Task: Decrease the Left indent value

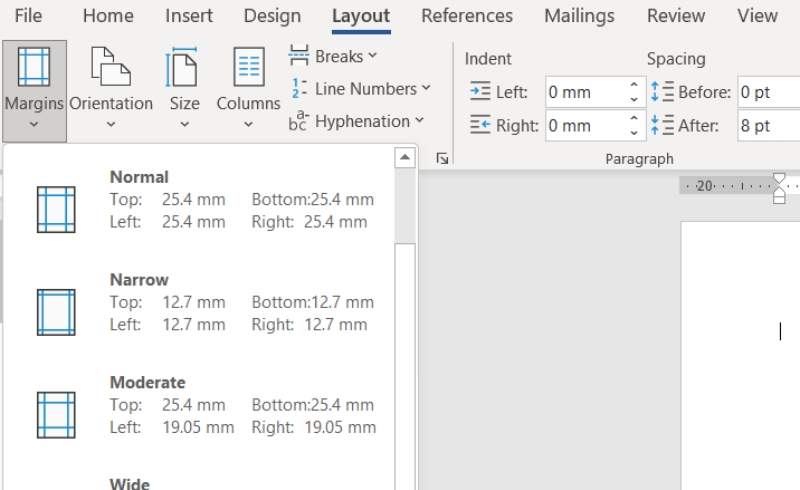Action: click(634, 100)
